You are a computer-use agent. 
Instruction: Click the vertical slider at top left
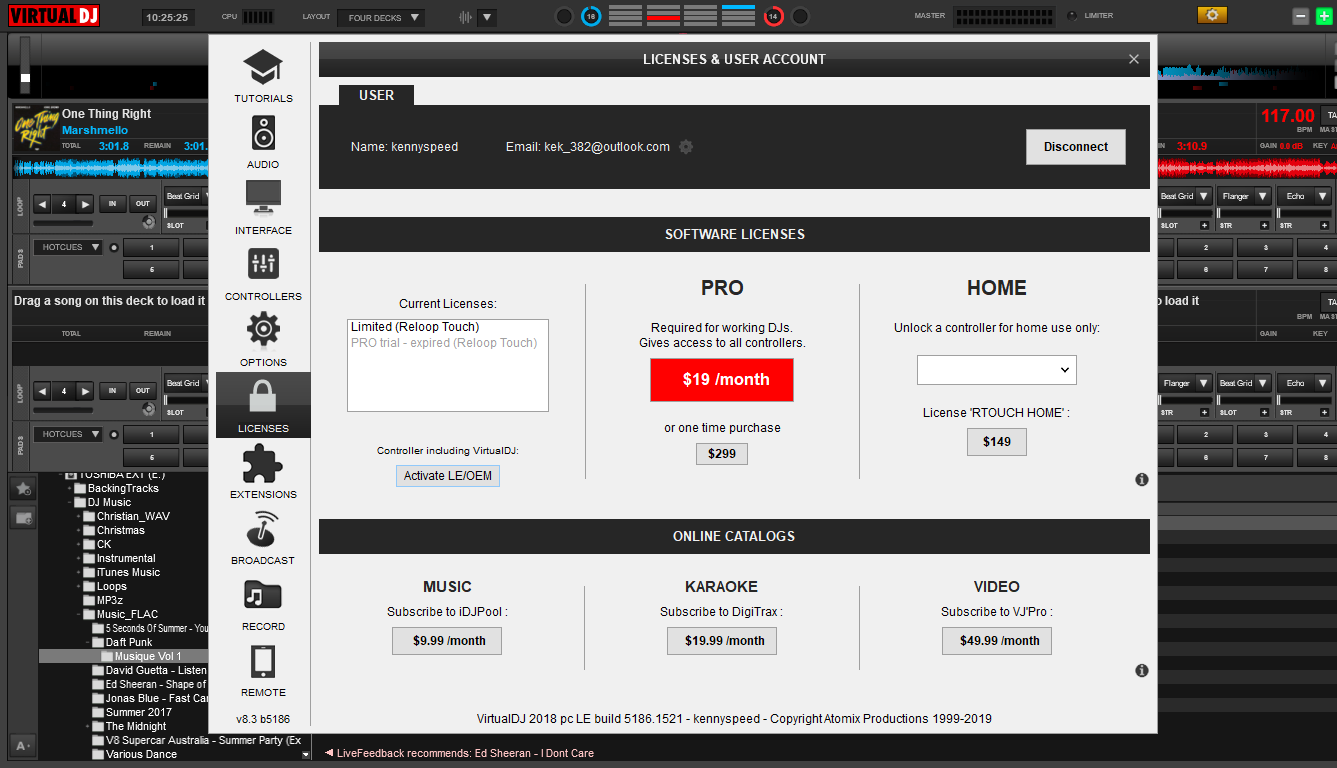tap(25, 66)
